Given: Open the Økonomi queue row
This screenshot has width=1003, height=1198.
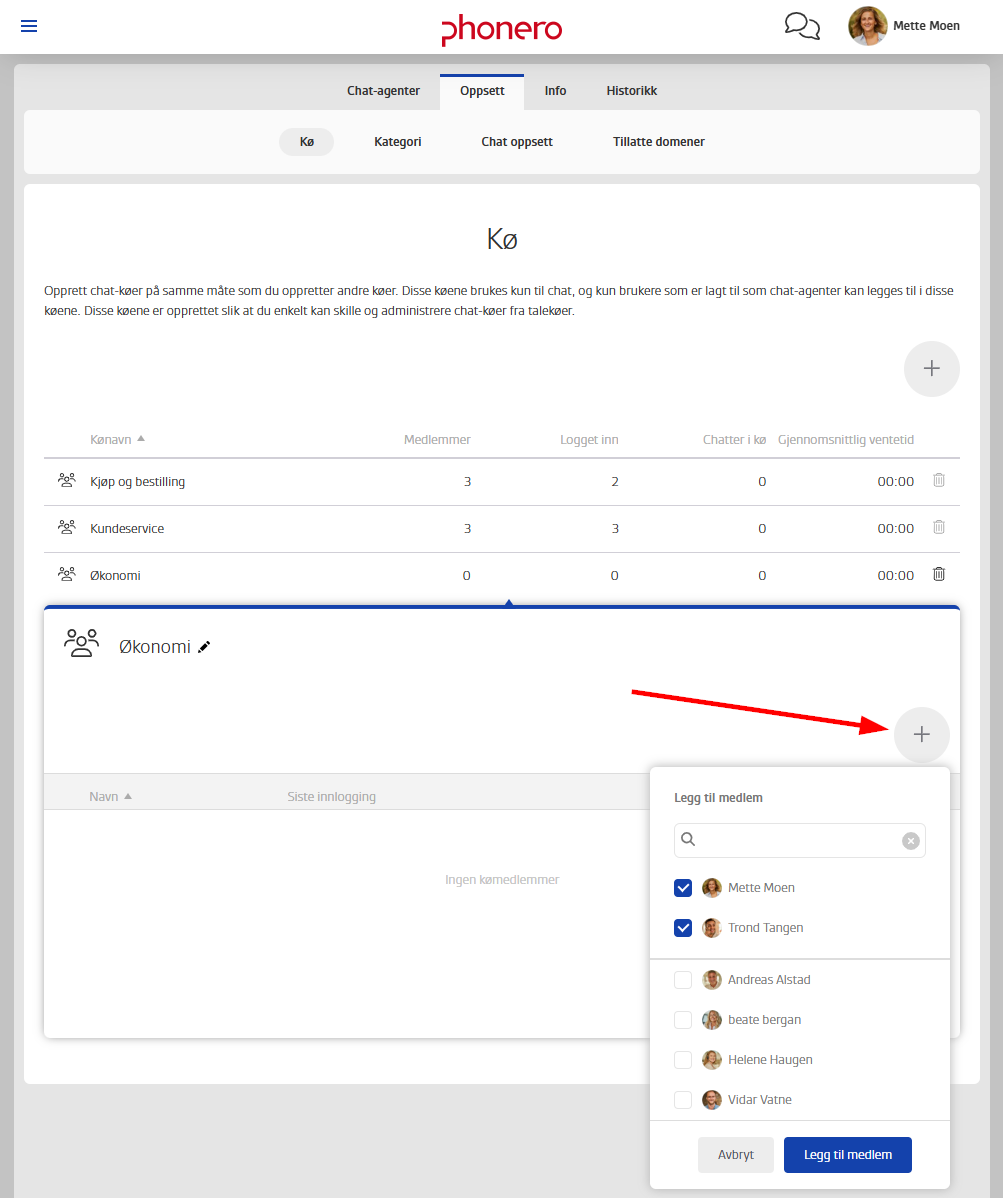Looking at the screenshot, I should tap(502, 575).
